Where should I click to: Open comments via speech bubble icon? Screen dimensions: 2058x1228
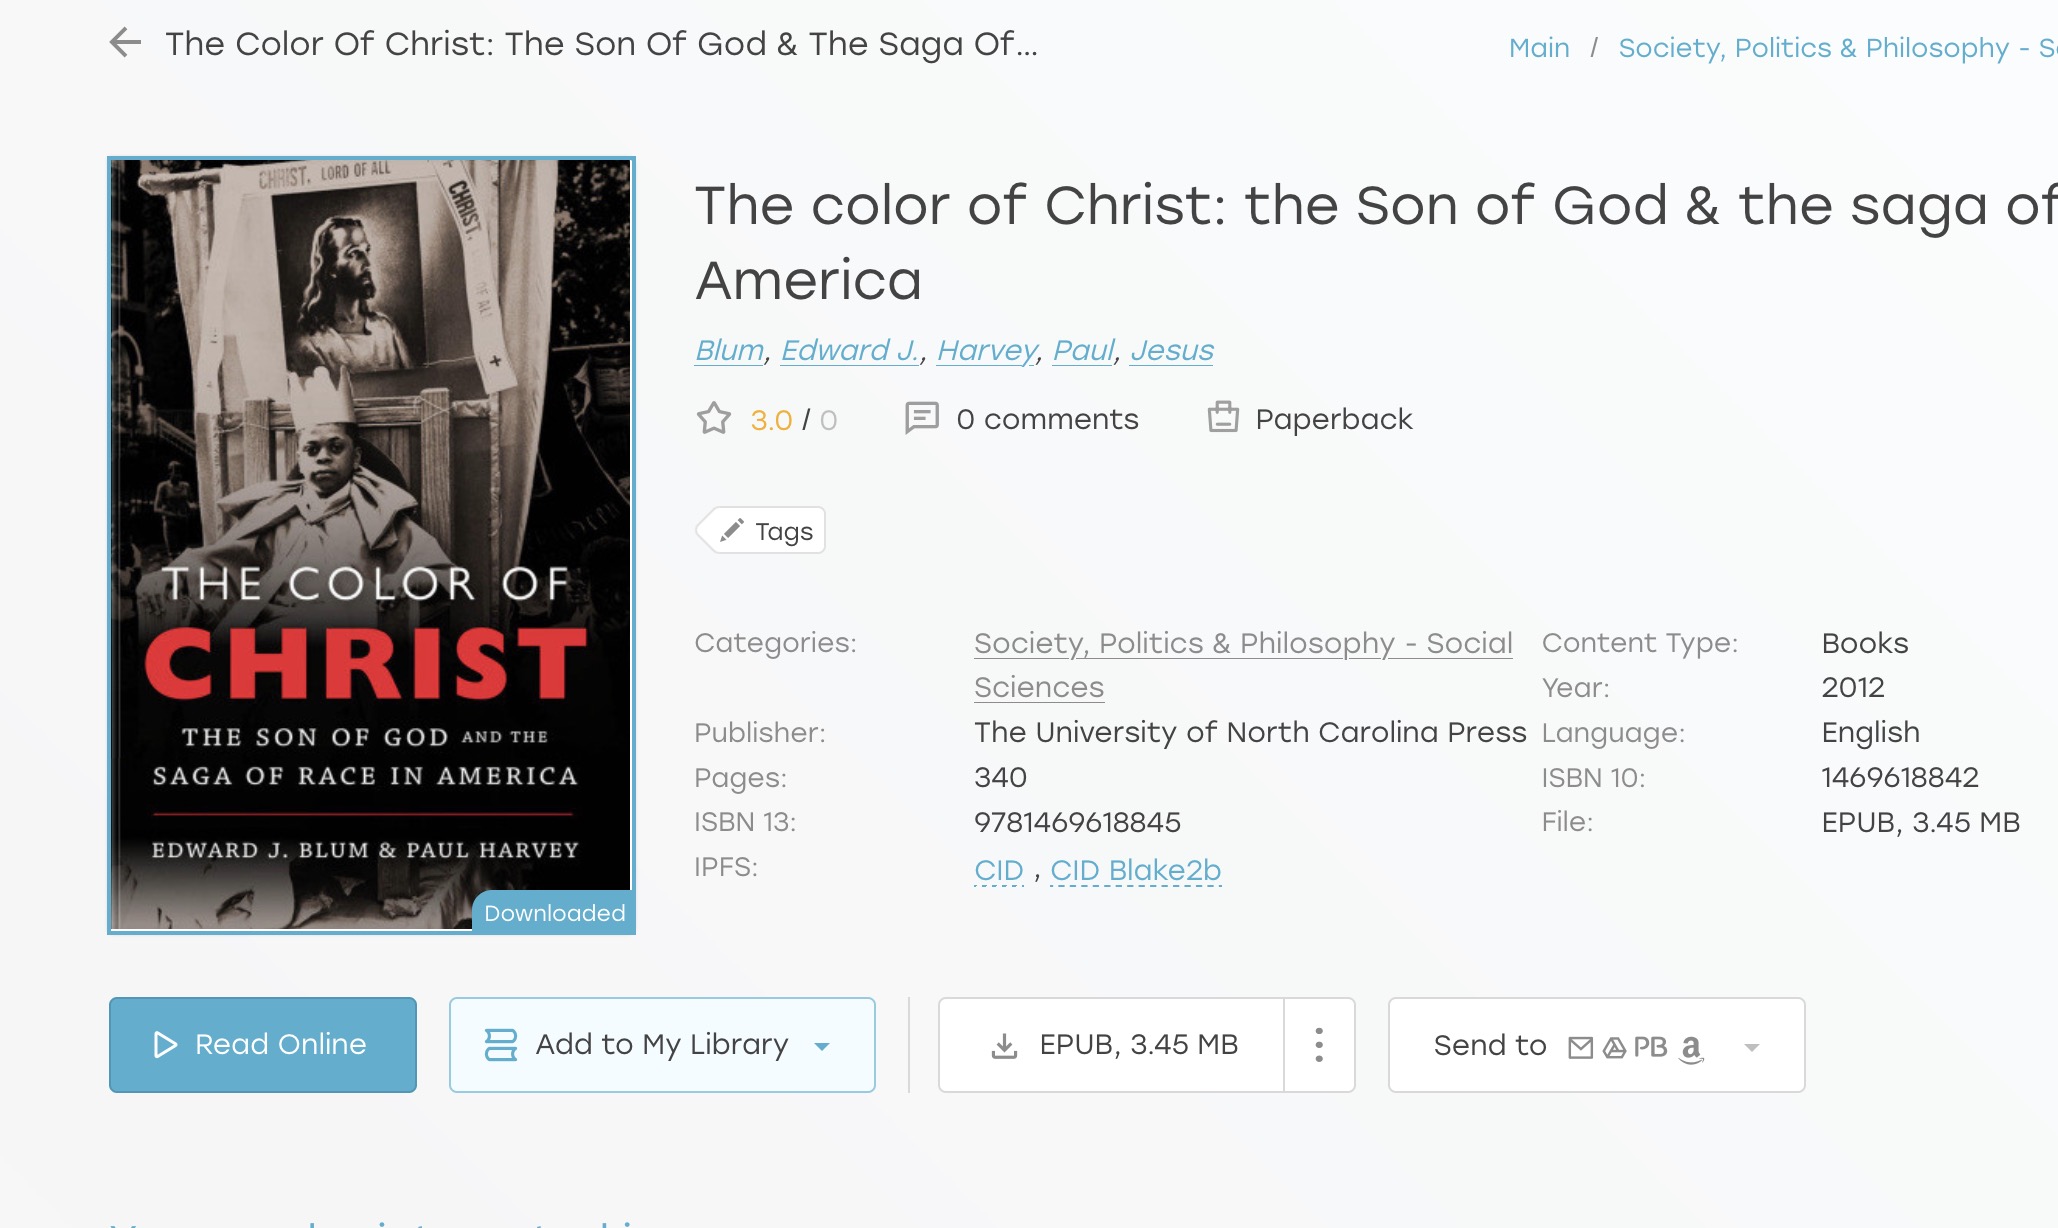click(x=921, y=418)
